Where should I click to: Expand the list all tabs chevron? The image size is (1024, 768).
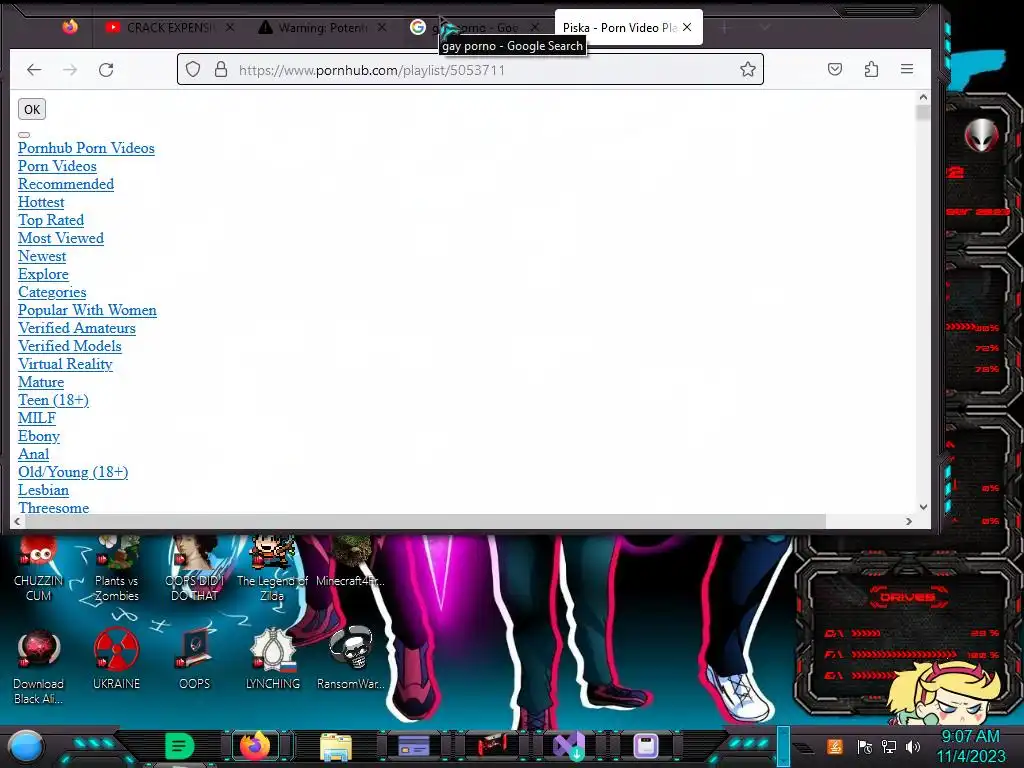coord(765,27)
